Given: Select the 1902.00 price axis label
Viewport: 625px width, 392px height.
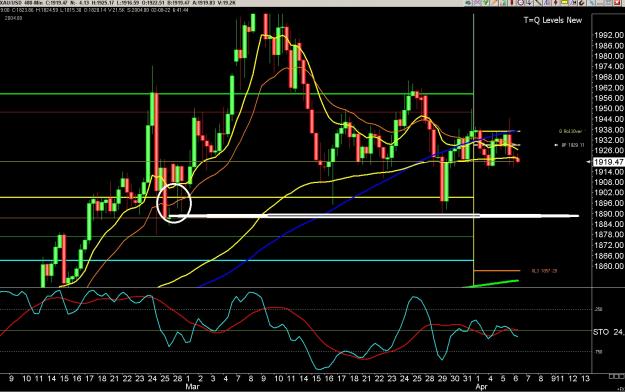Looking at the screenshot, I should coord(609,193).
